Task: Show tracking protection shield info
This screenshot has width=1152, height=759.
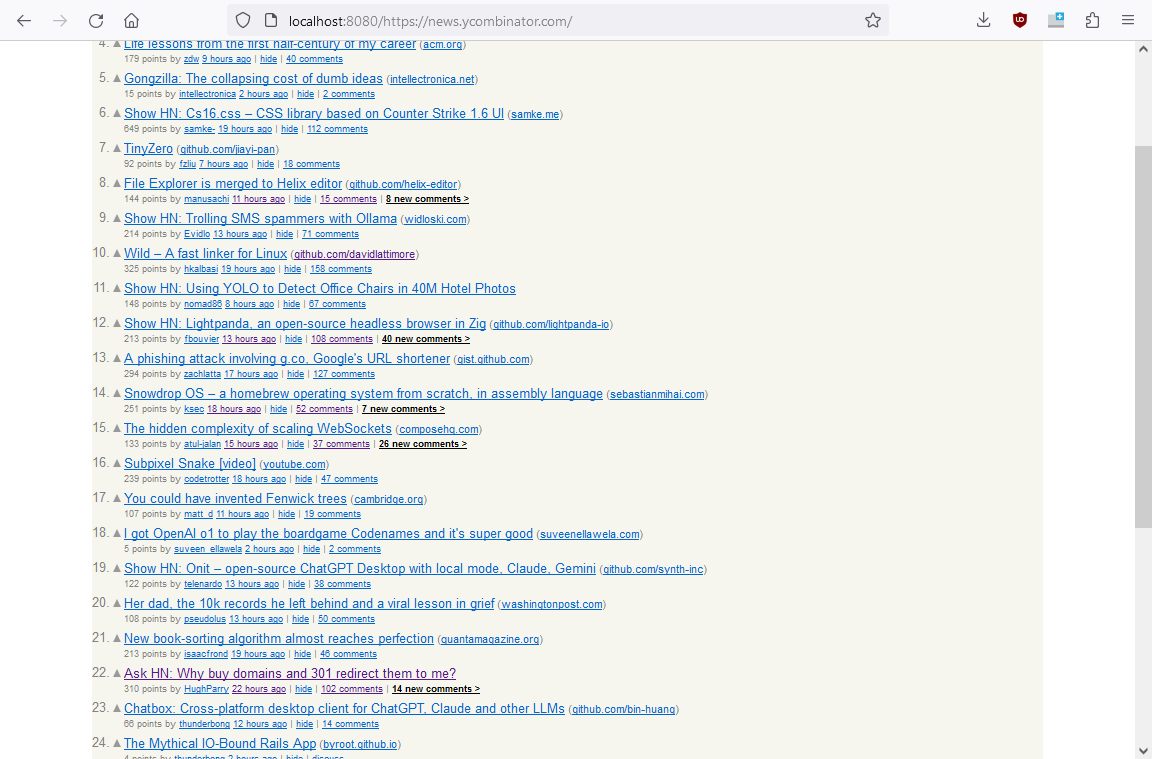Action: pos(243,21)
